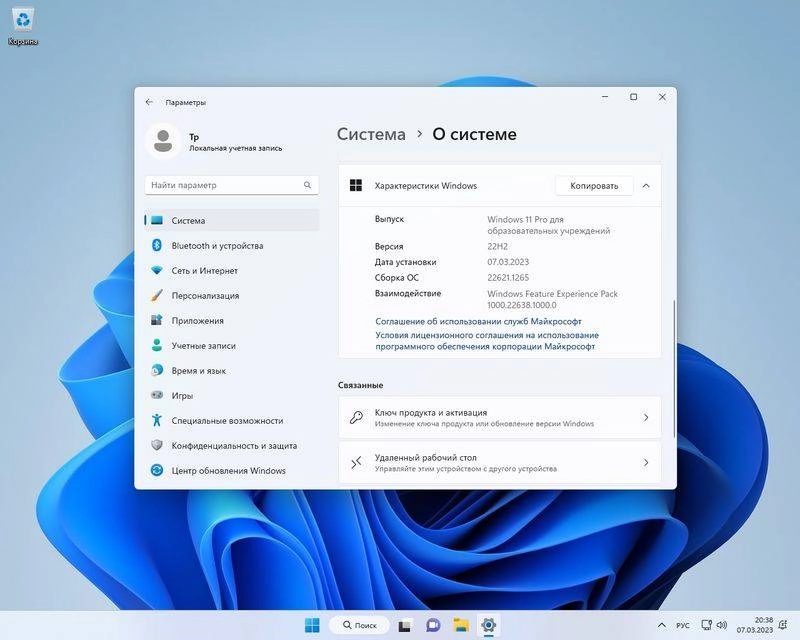
Task: Open the notification bell in the tray
Action: coord(783,625)
